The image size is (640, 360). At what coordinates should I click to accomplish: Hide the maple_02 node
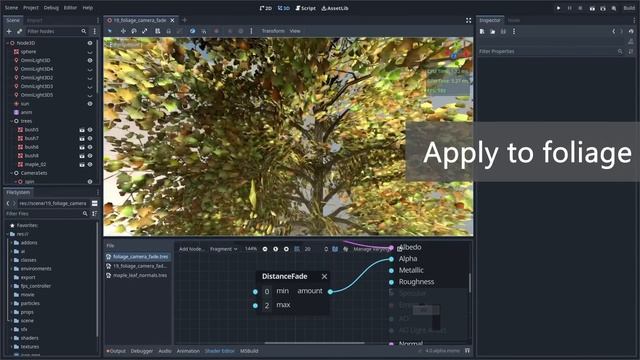click(90, 164)
